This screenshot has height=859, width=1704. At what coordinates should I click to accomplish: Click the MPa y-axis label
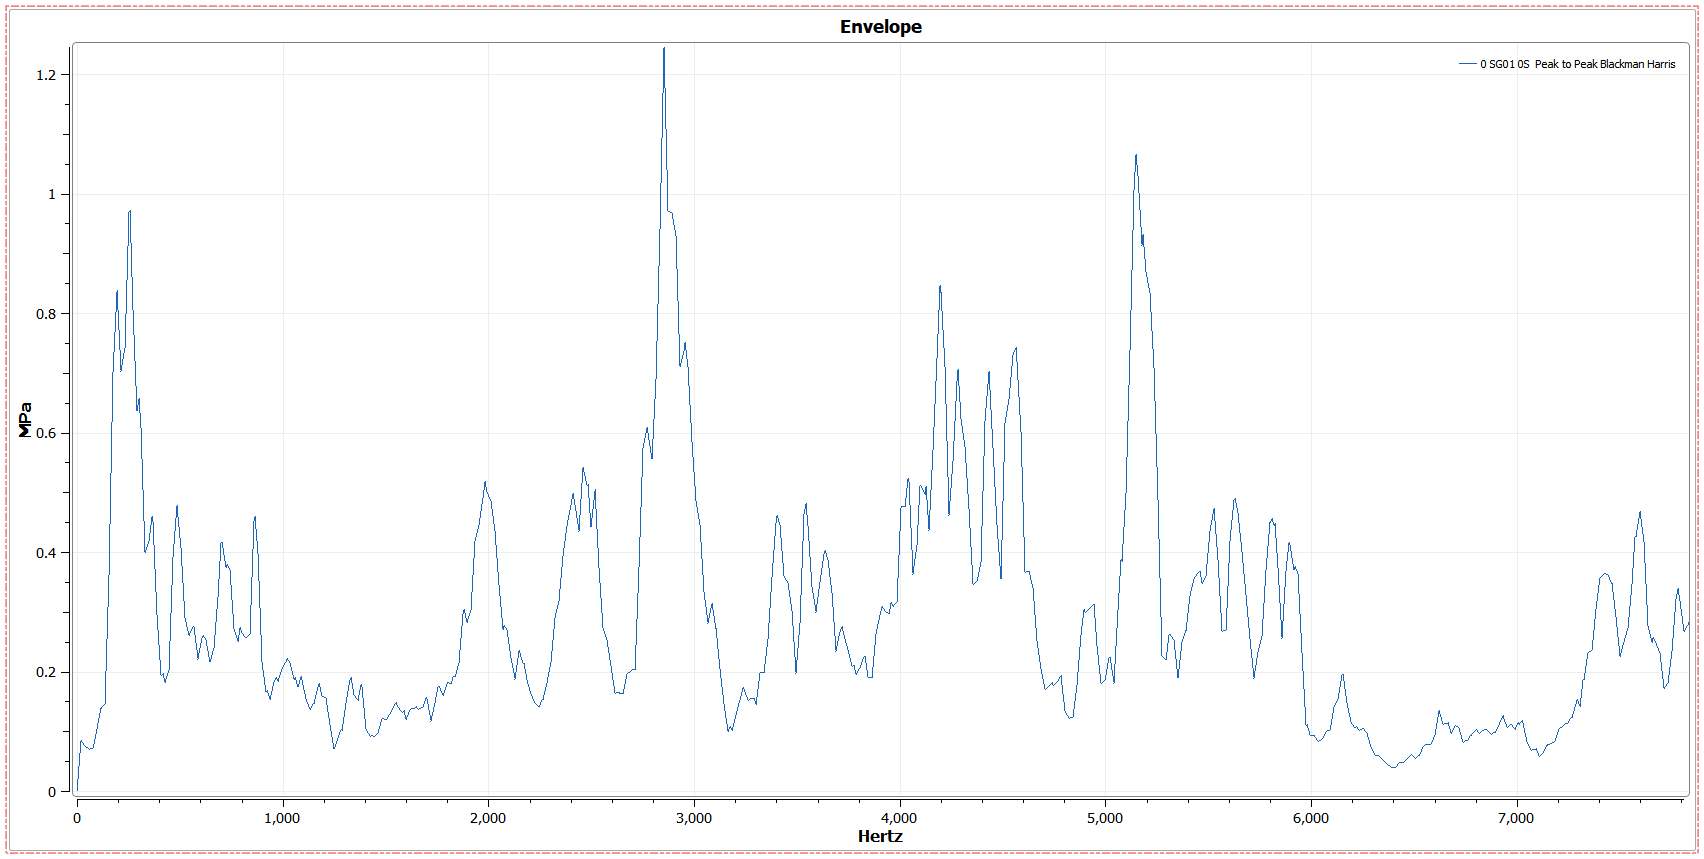click(26, 420)
